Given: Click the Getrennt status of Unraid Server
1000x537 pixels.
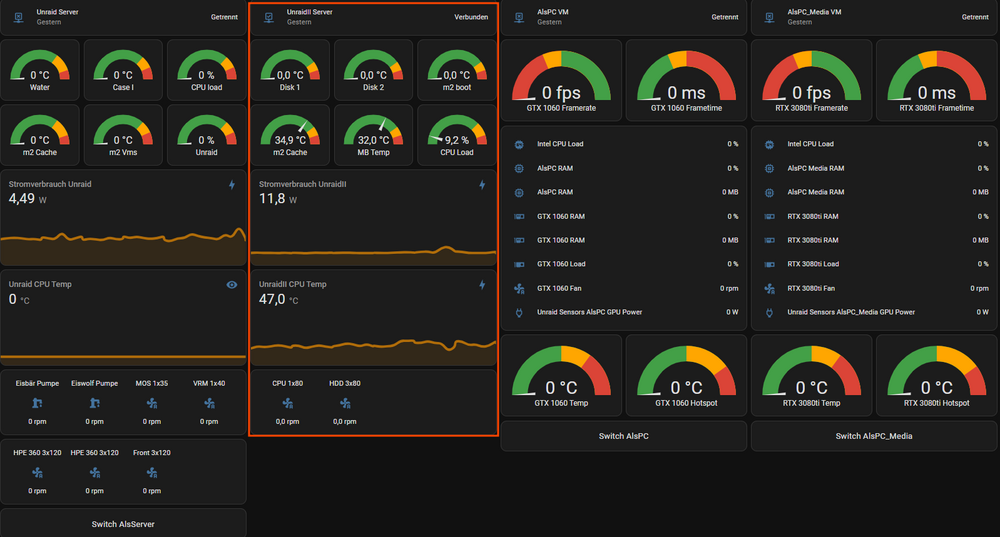Looking at the screenshot, I should pos(224,17).
